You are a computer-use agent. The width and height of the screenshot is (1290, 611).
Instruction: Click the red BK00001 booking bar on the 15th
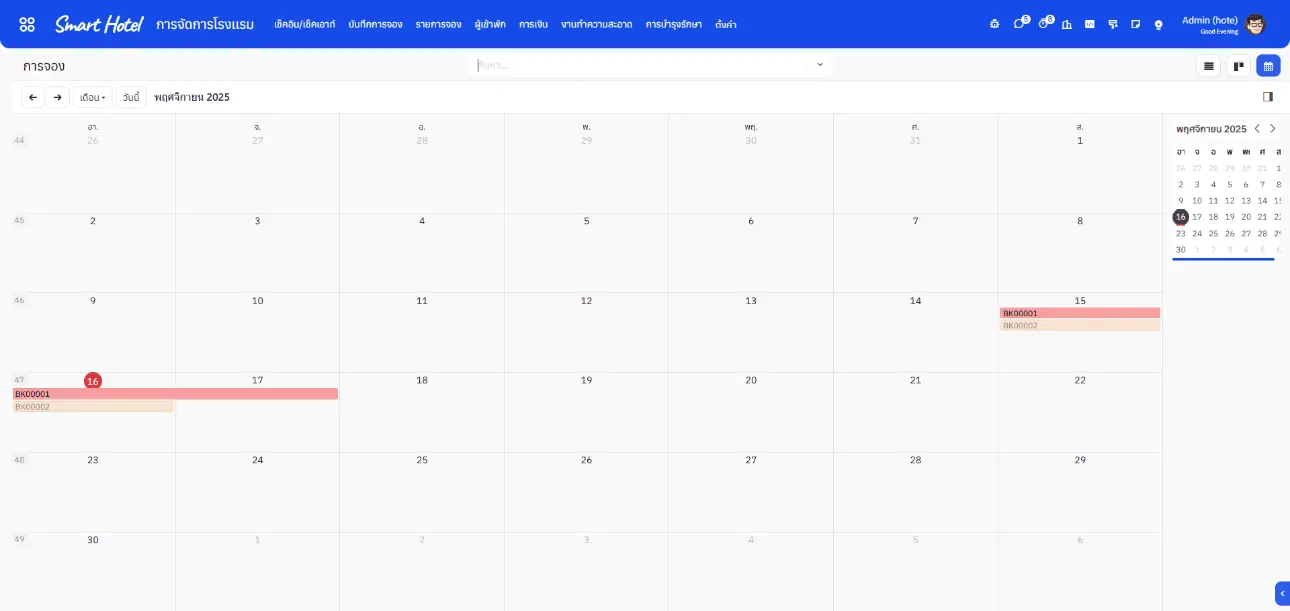tap(1079, 313)
